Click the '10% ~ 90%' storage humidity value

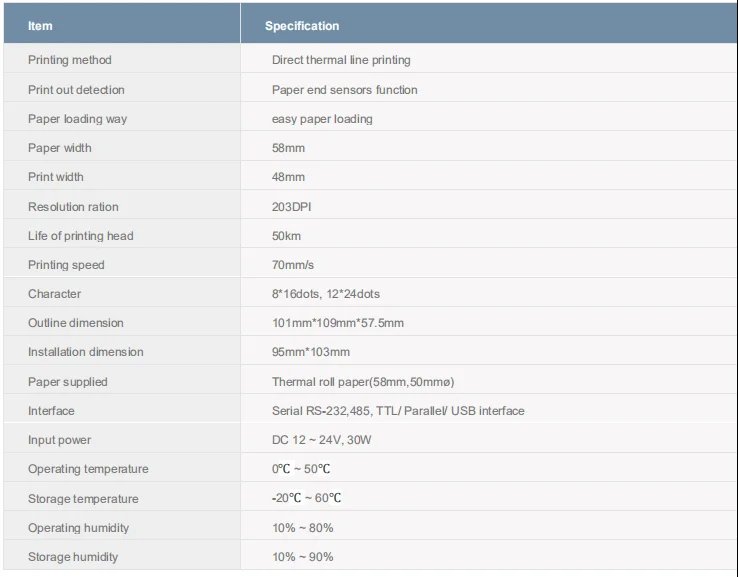click(x=302, y=557)
